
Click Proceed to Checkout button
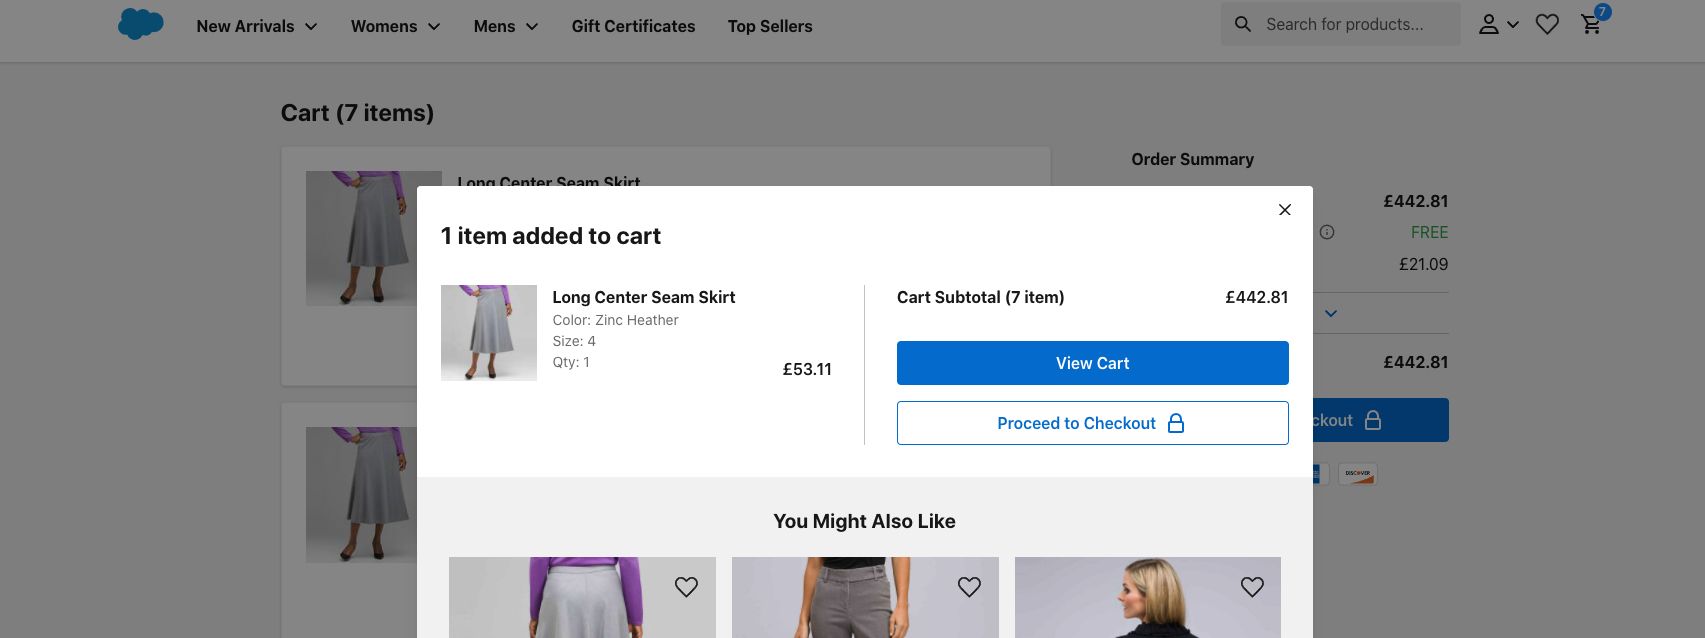click(x=1092, y=423)
